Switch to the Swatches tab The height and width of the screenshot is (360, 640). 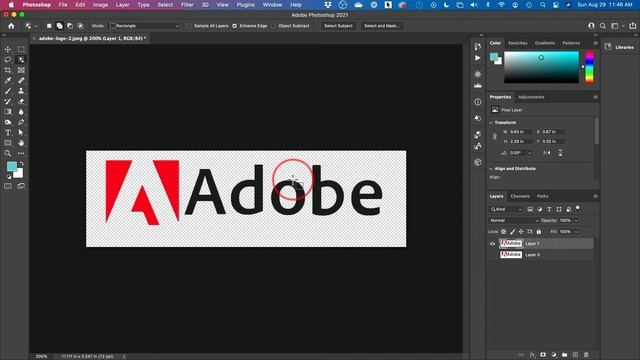click(x=518, y=43)
